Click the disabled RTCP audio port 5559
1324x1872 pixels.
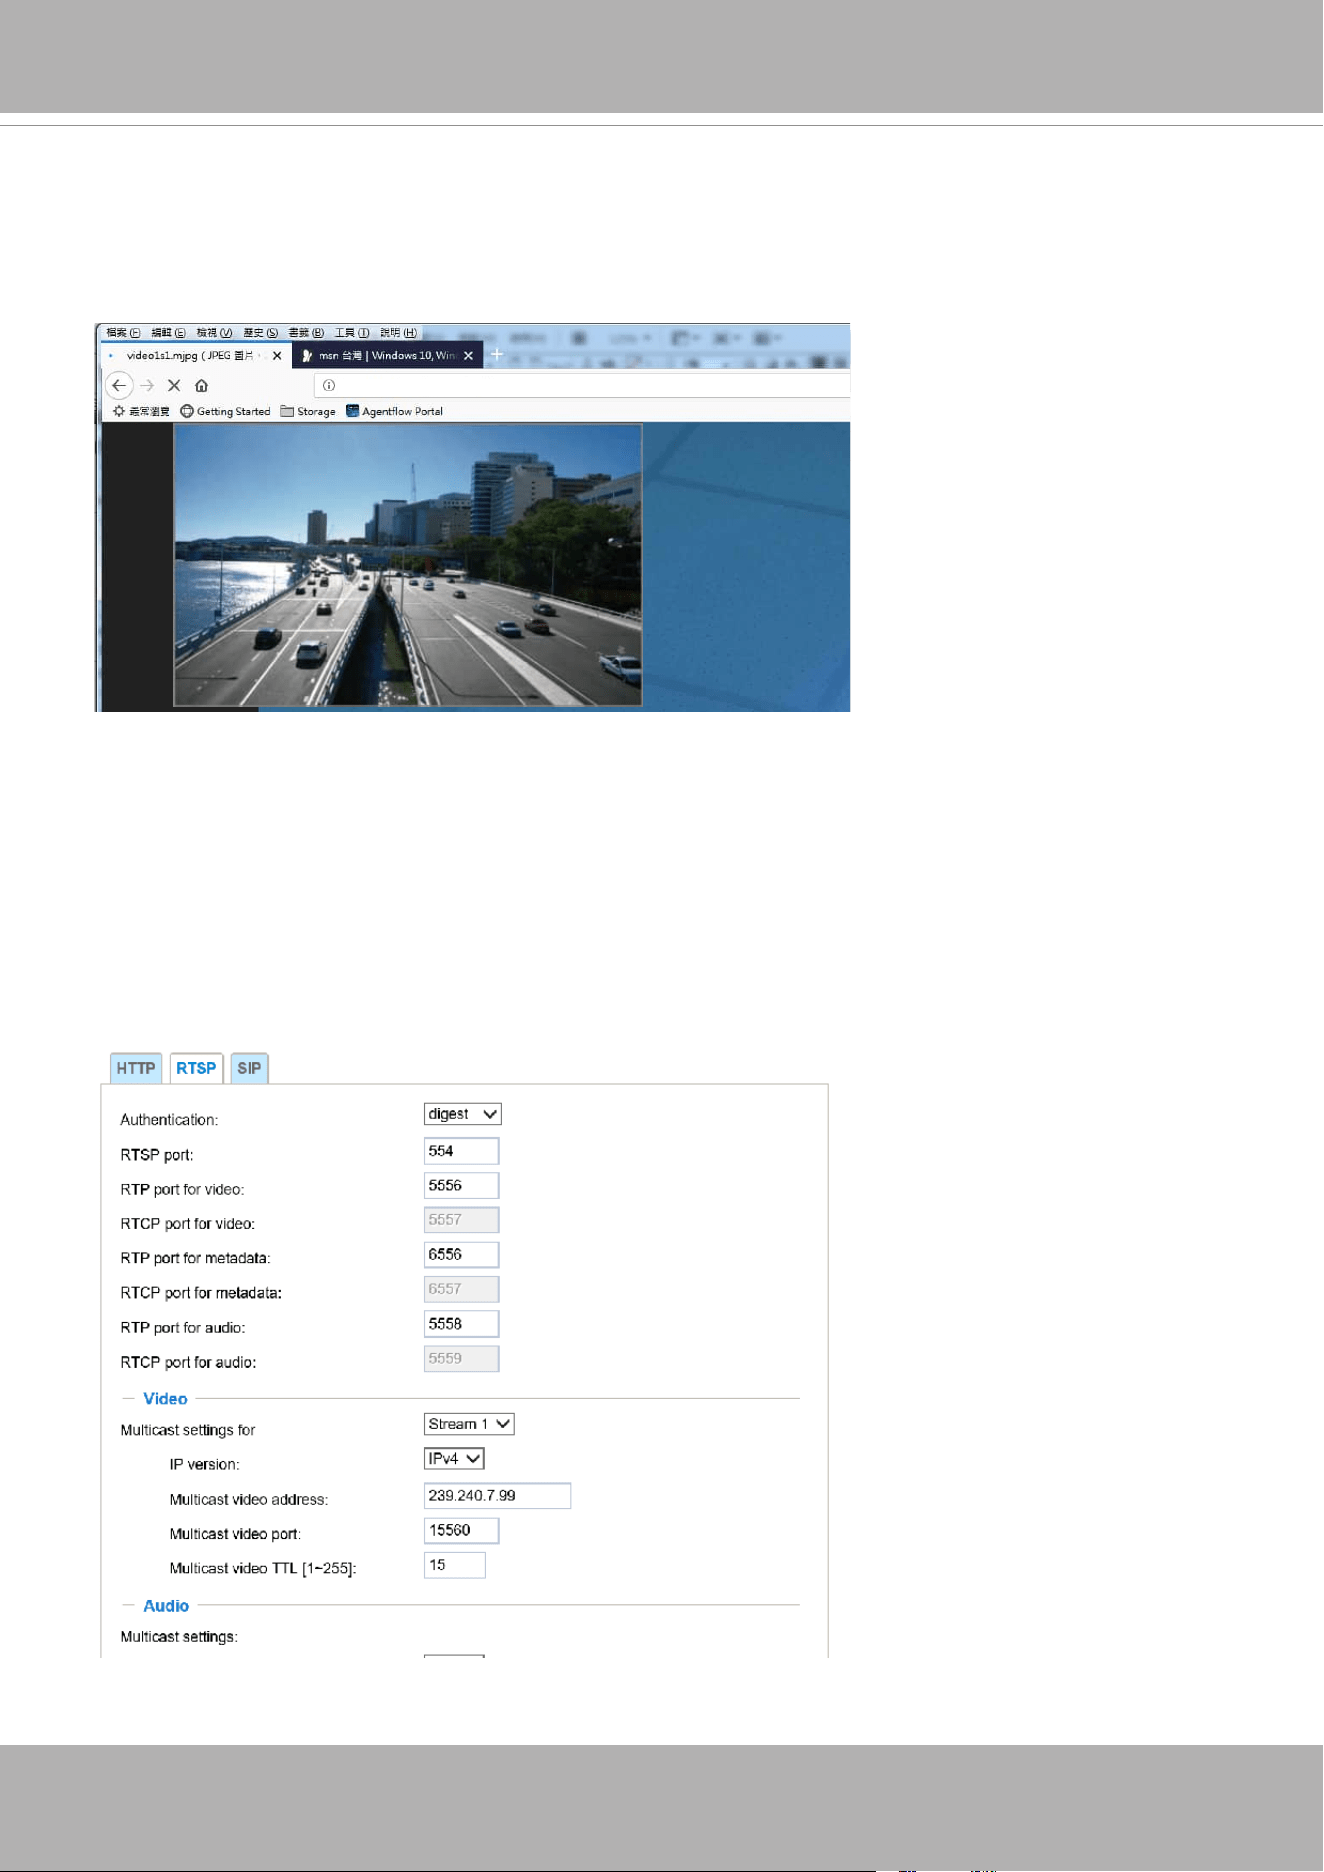click(461, 1359)
